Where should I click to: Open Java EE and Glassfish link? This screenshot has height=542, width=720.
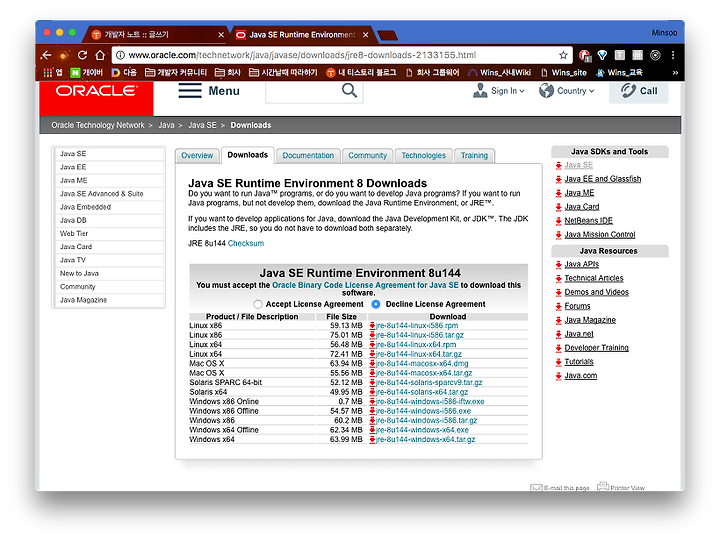point(602,179)
